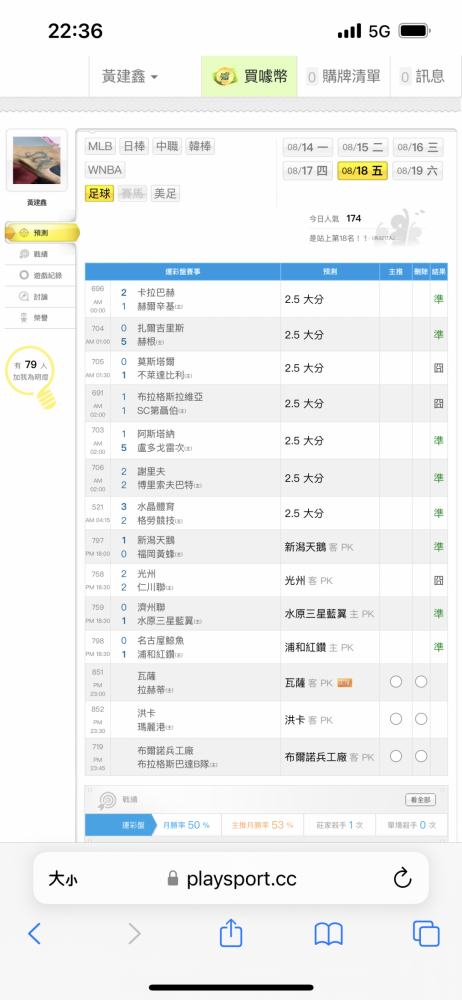
Task: Switch to the MLB league tab
Action: (x=100, y=146)
